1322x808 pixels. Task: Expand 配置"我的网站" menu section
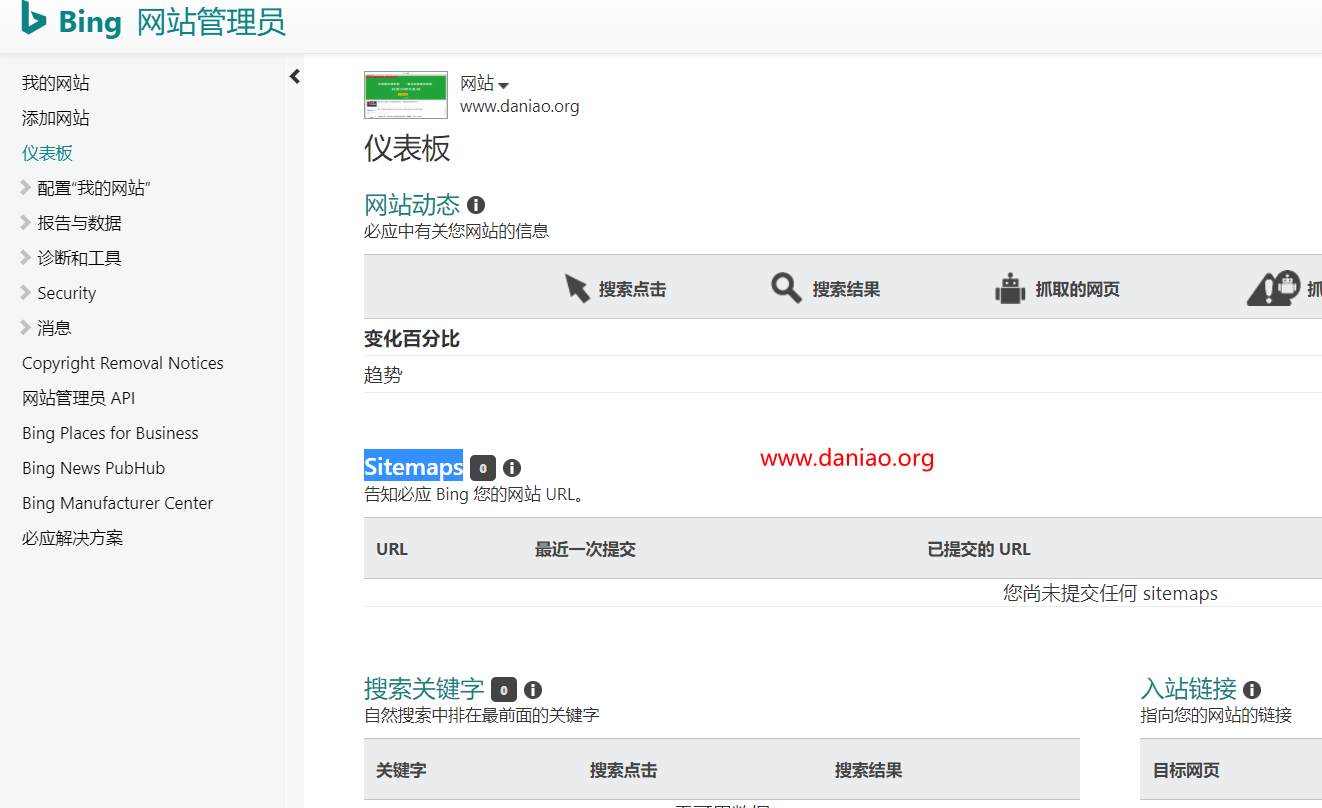86,188
